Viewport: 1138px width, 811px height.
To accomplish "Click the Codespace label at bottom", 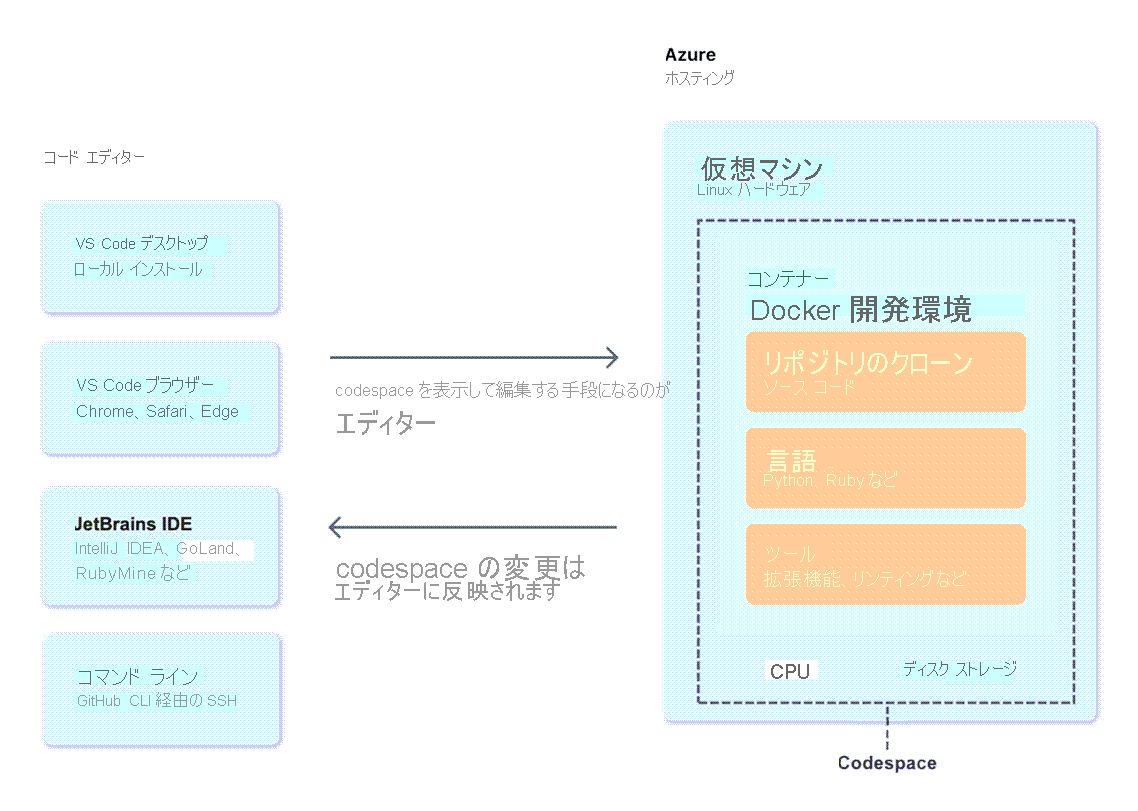I will coord(886,762).
